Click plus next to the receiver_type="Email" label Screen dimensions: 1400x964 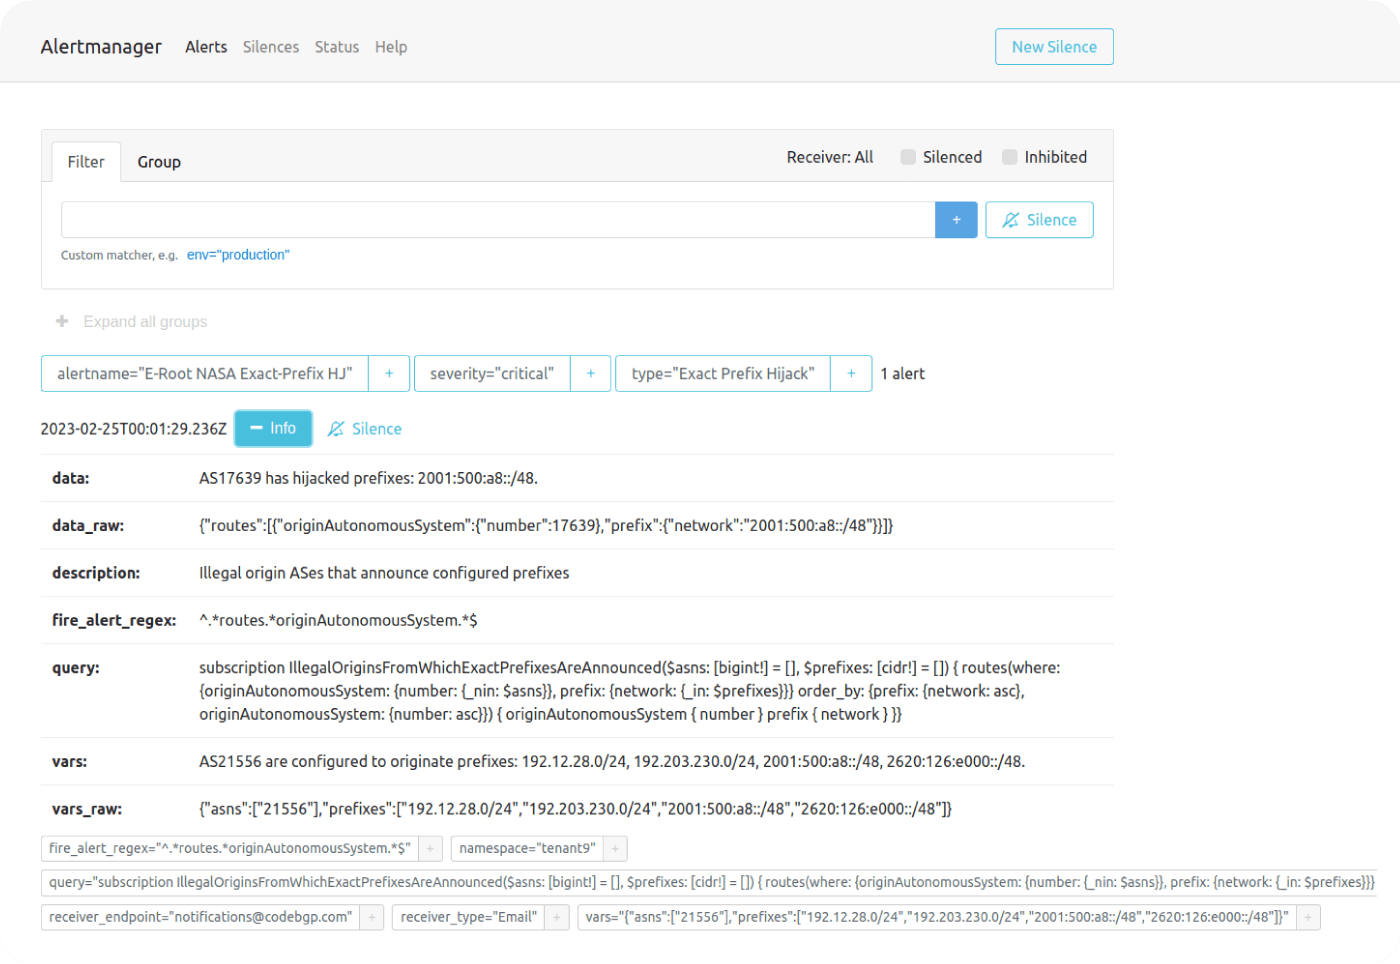click(557, 917)
